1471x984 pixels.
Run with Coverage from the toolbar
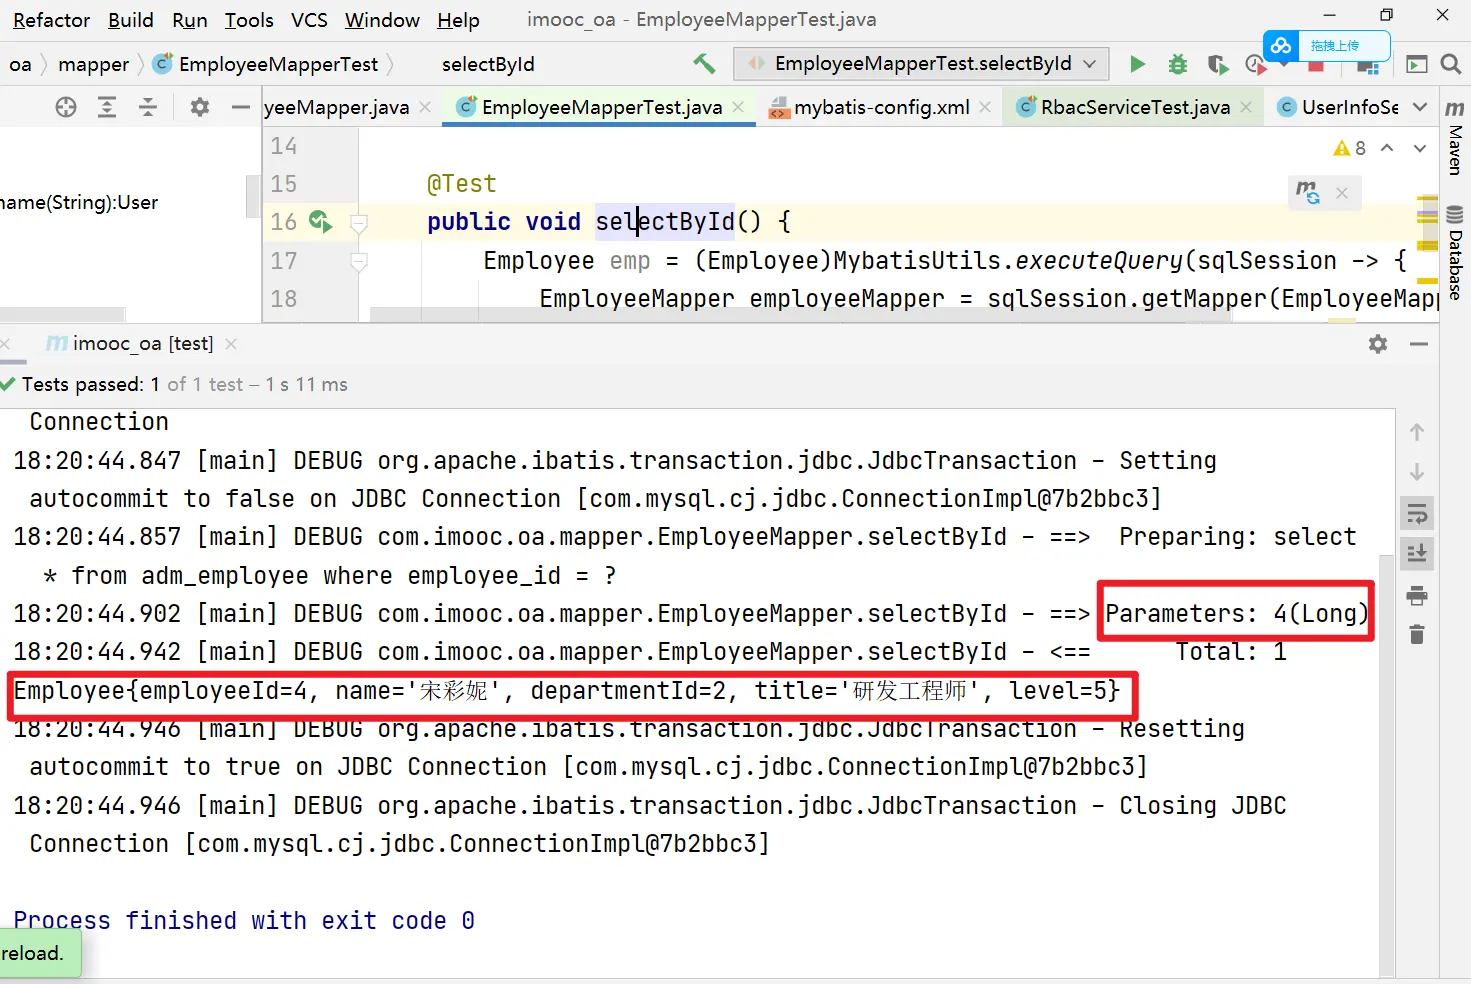click(1217, 65)
